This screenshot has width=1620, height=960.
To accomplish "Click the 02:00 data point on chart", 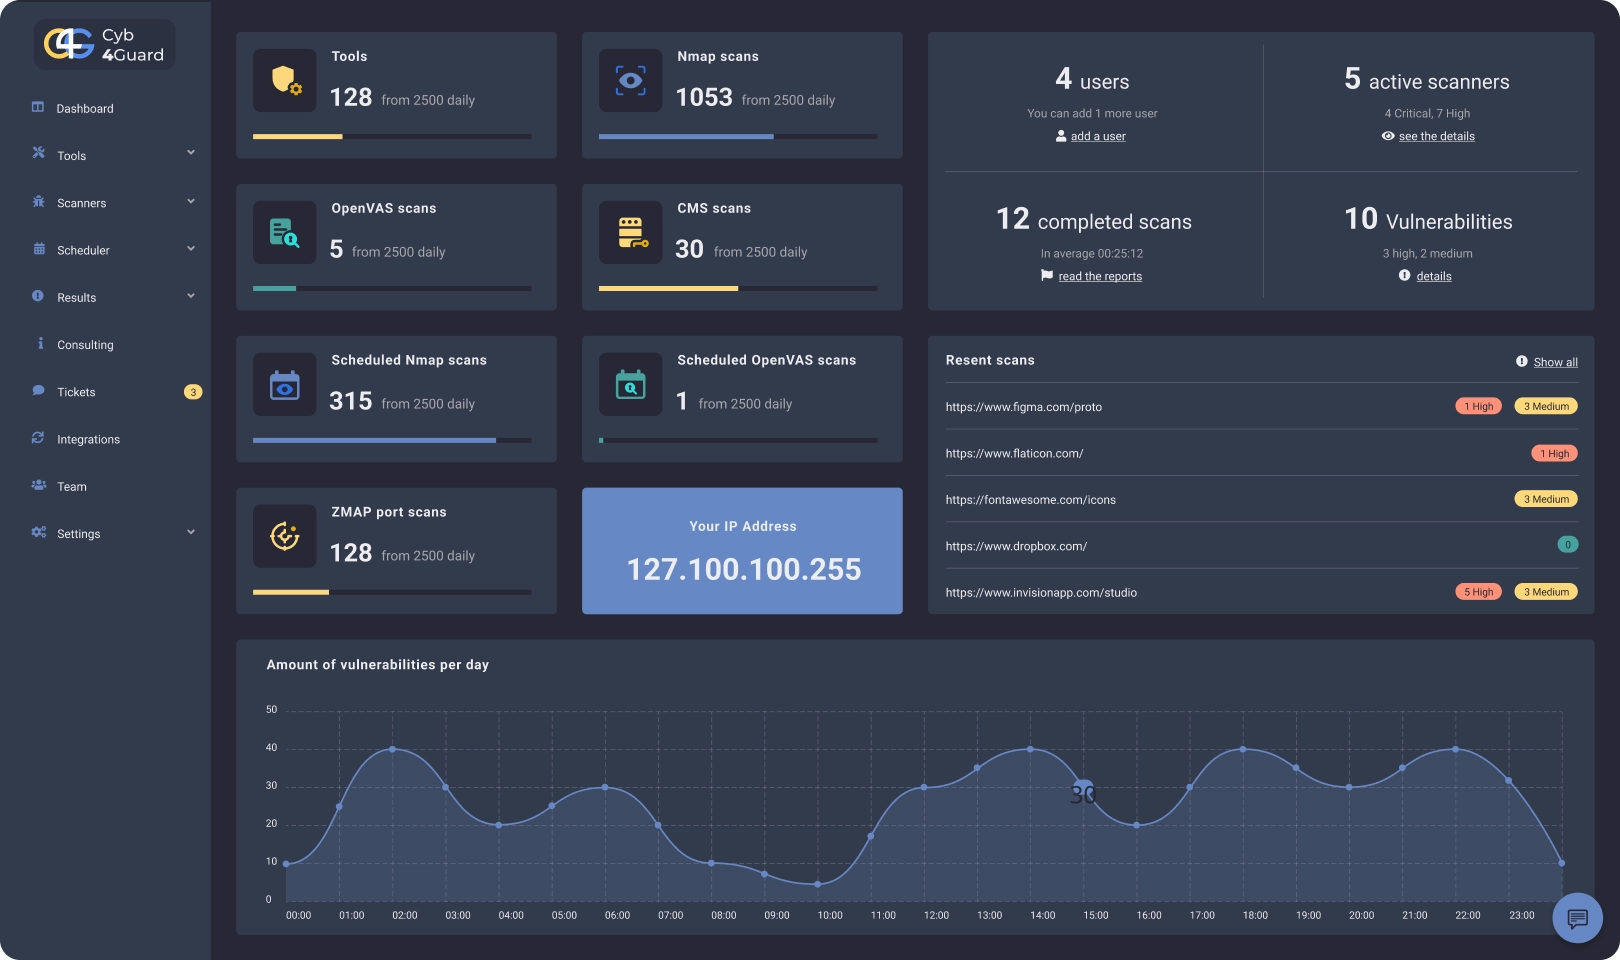I will coord(392,749).
